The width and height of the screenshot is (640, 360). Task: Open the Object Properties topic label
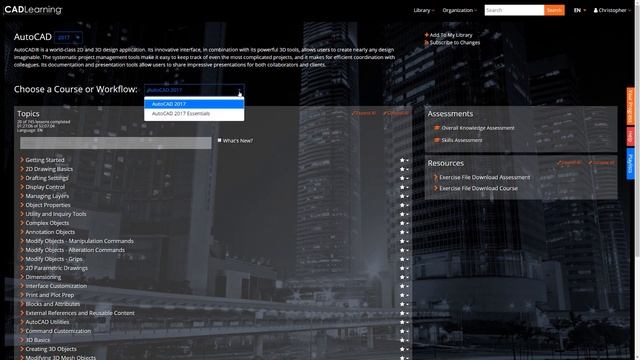point(48,205)
